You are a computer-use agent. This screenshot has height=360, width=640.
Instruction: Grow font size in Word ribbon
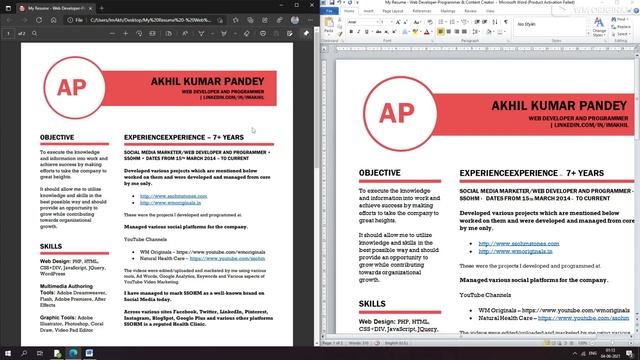[x=398, y=22]
